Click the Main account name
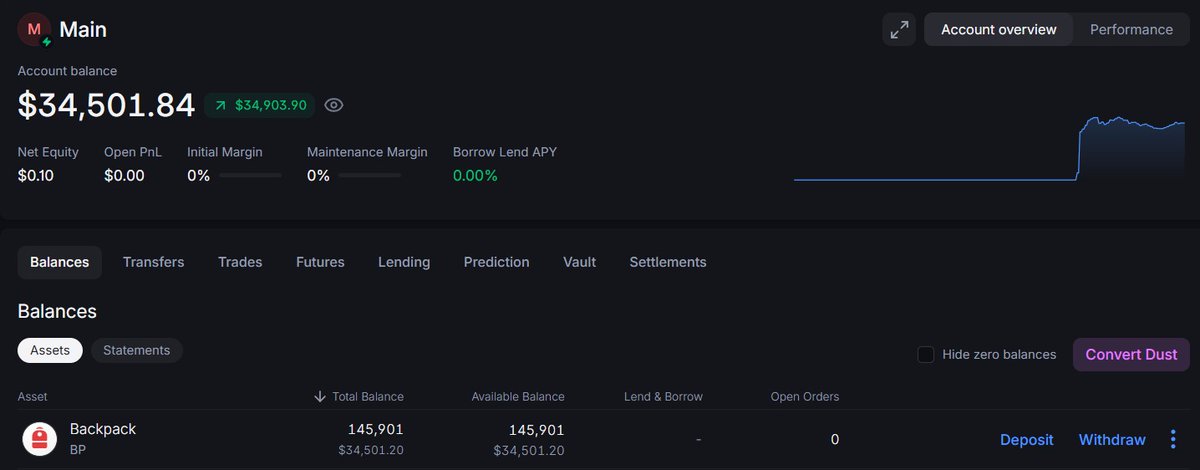 tap(83, 30)
